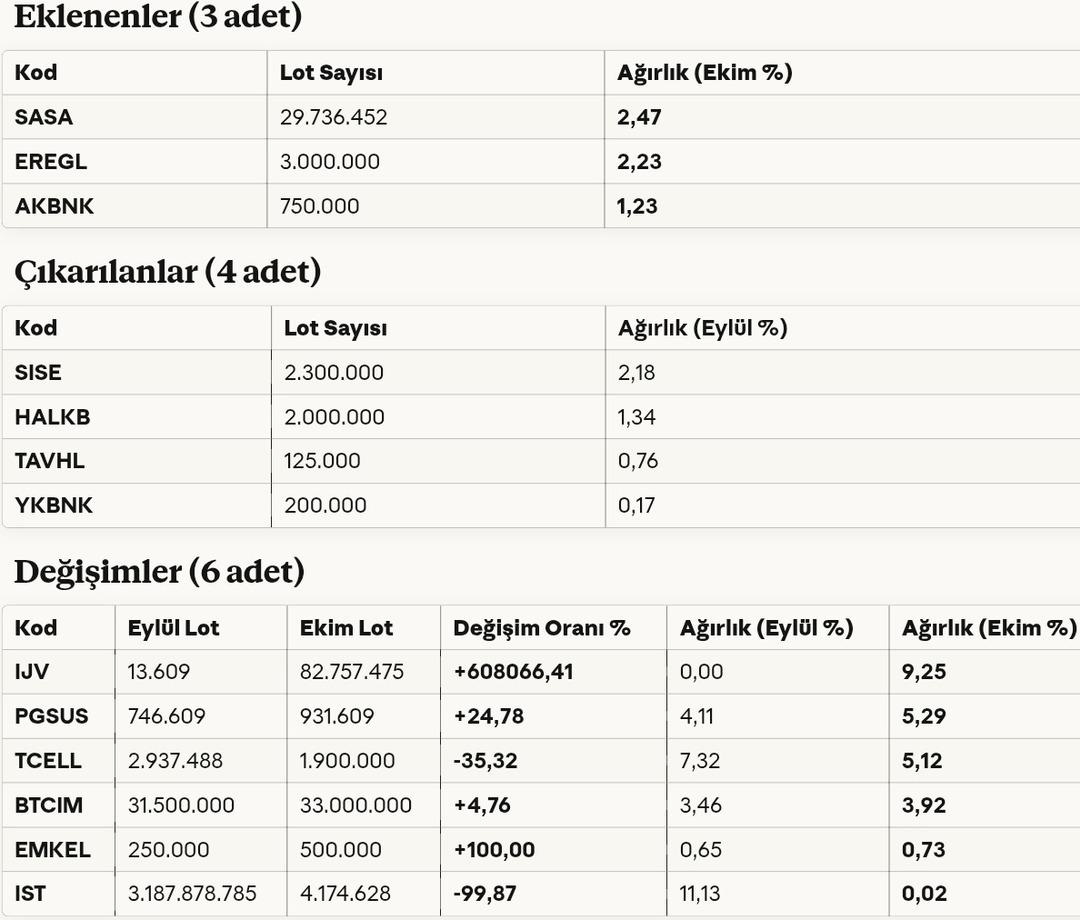Click the Ekim Lot column header
1080x920 pixels.
346,628
